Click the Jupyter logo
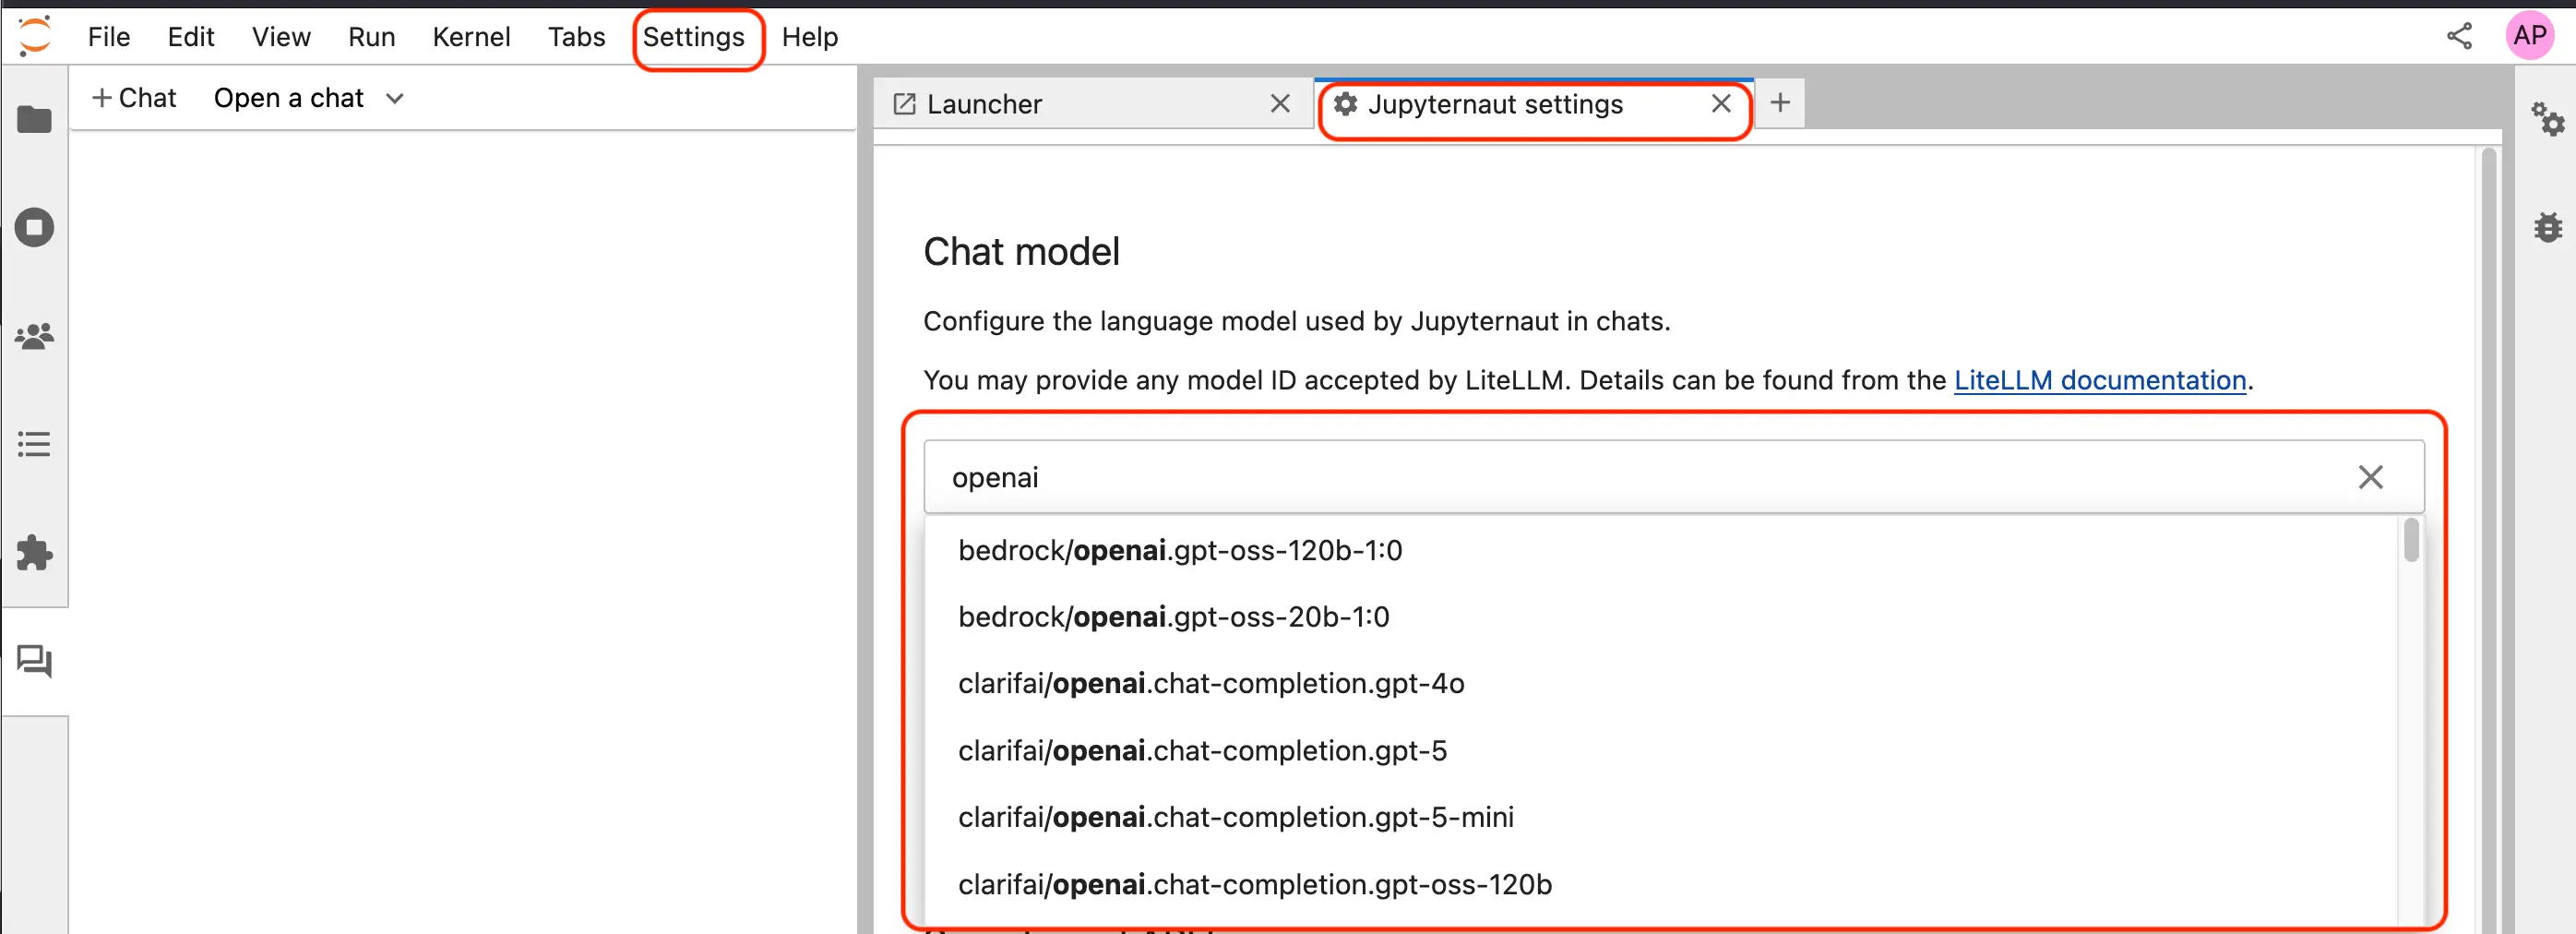The image size is (2576, 934). tap(33, 34)
